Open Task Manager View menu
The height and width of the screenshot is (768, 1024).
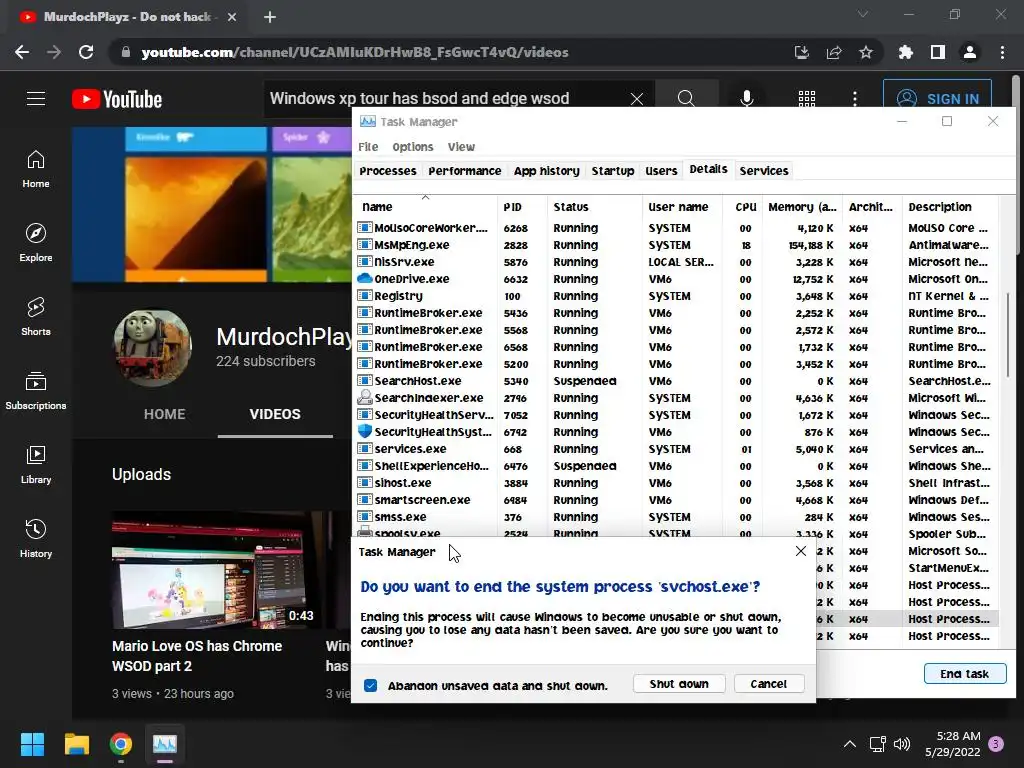[x=461, y=147]
